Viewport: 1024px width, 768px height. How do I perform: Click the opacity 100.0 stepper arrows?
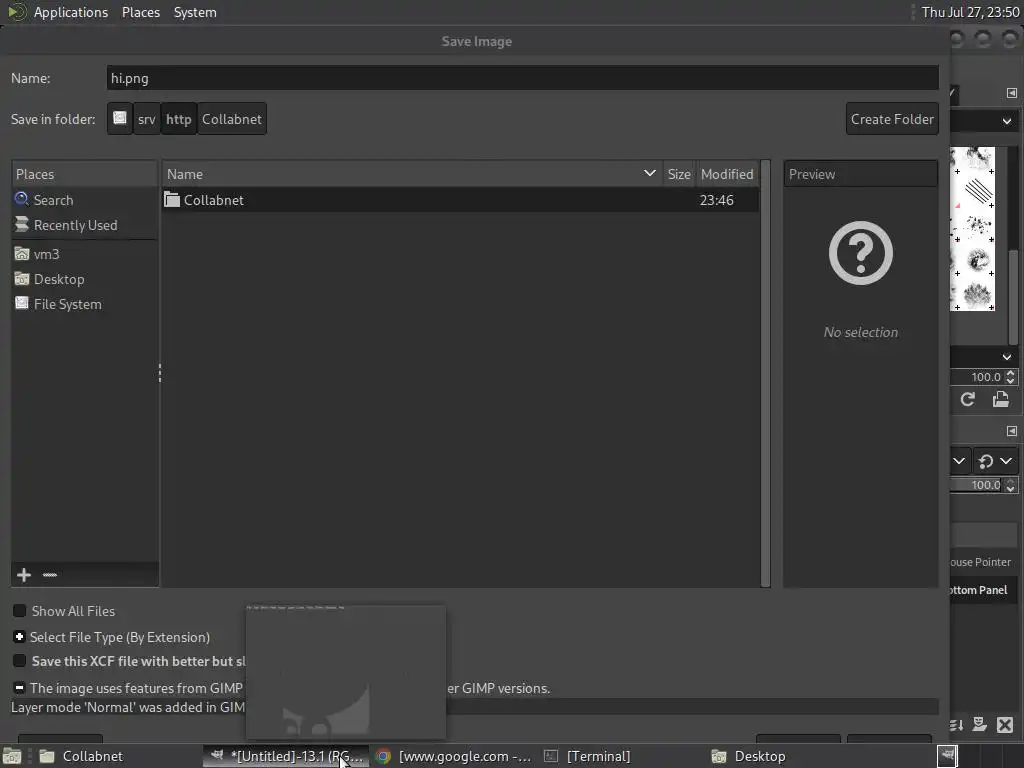tap(1011, 485)
